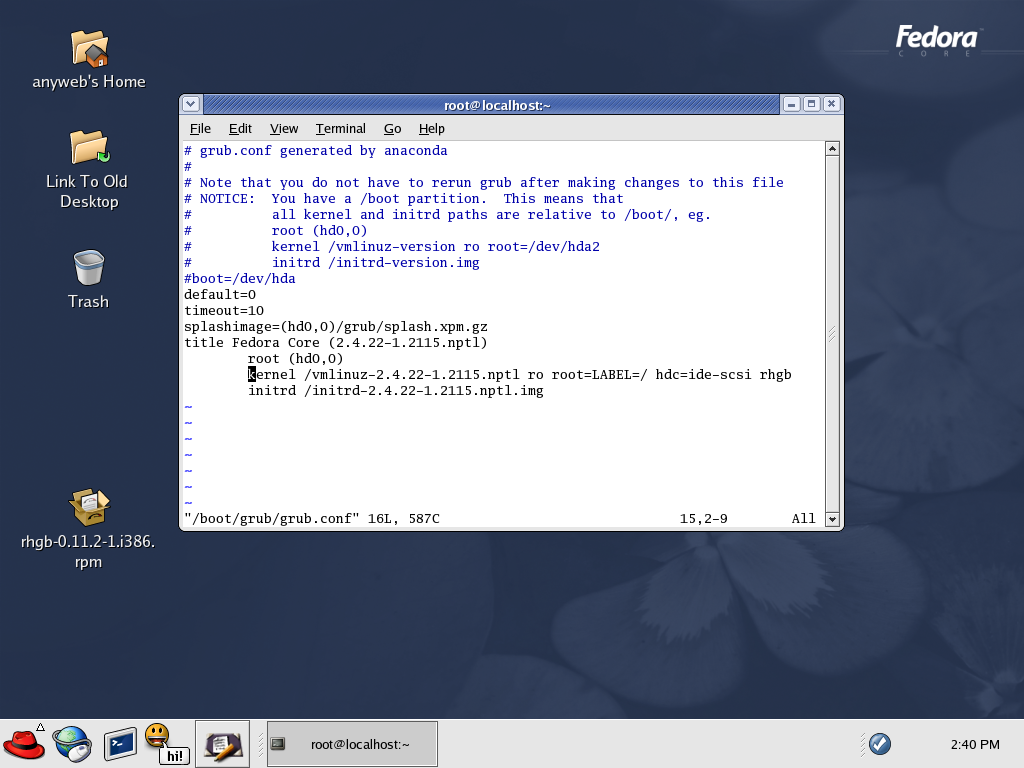Viewport: 1024px width, 768px height.
Task: Launch the web browser globe icon
Action: (72, 744)
